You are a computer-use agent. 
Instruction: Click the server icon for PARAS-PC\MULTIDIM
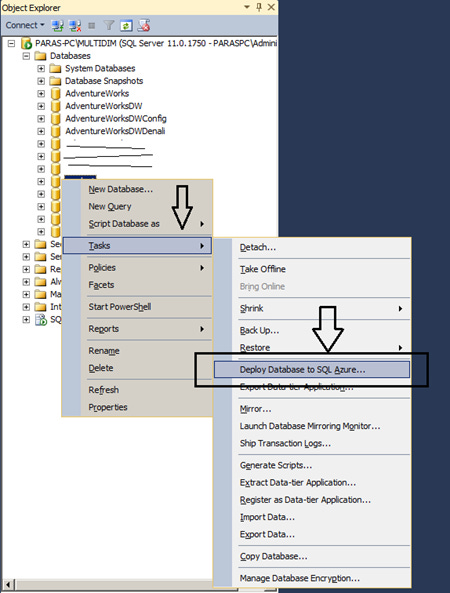coord(26,43)
